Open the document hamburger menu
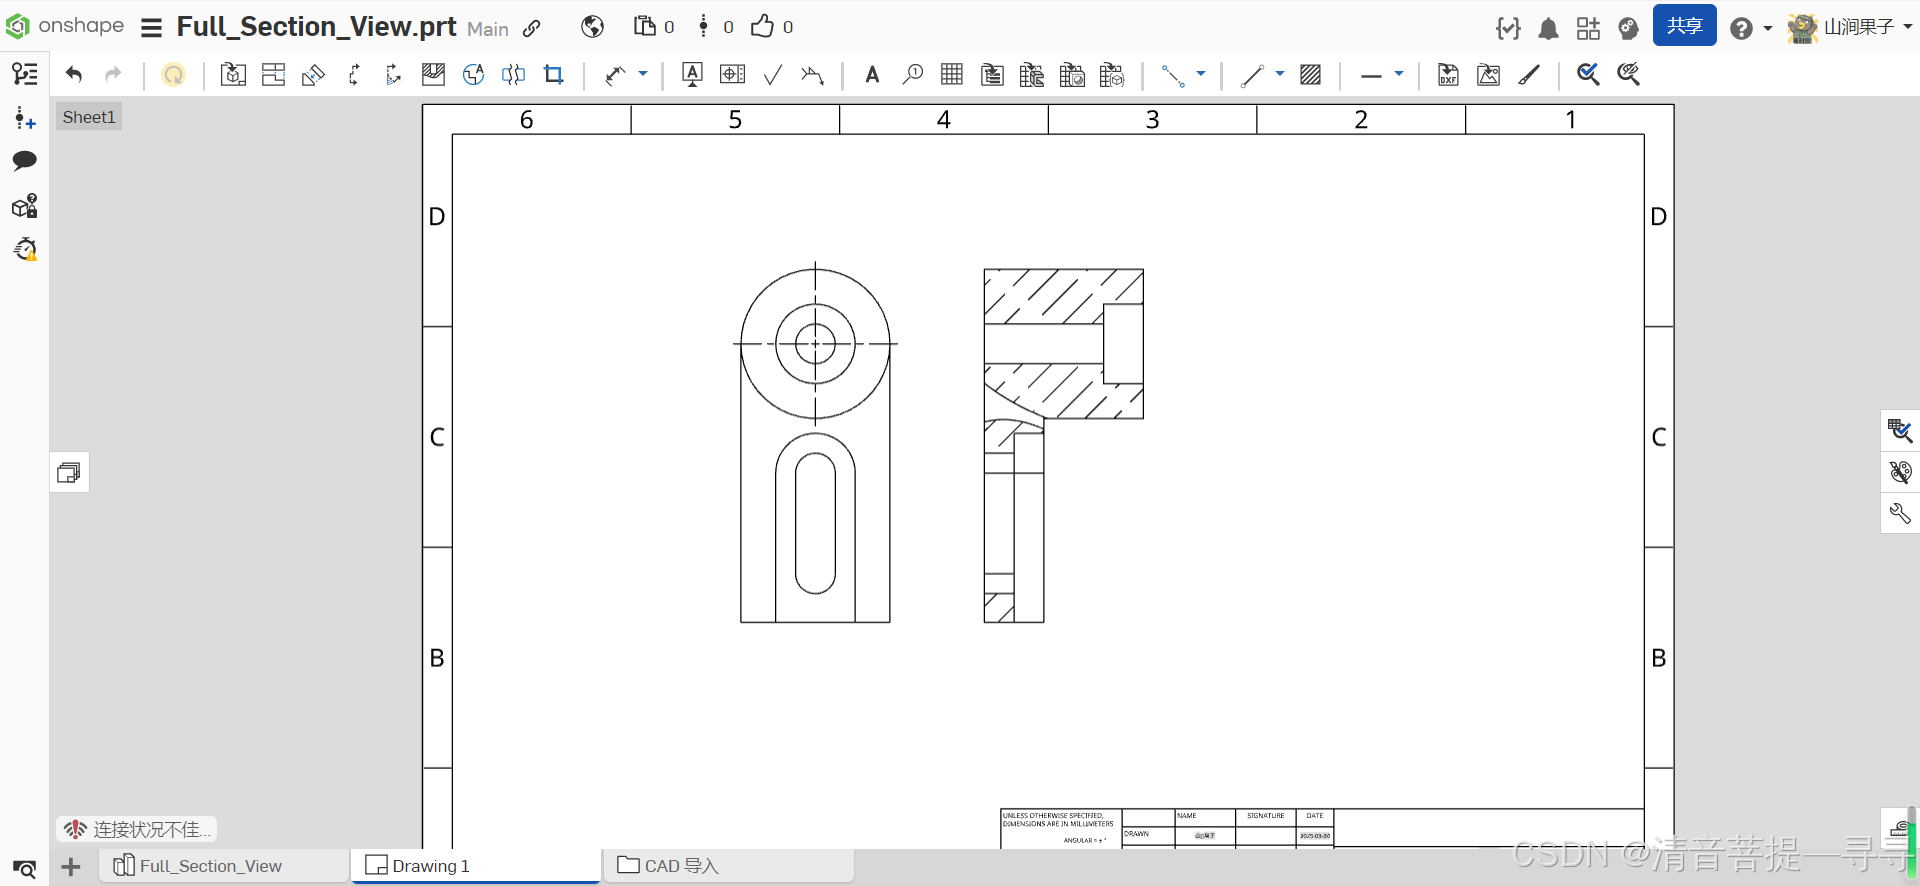 [151, 28]
